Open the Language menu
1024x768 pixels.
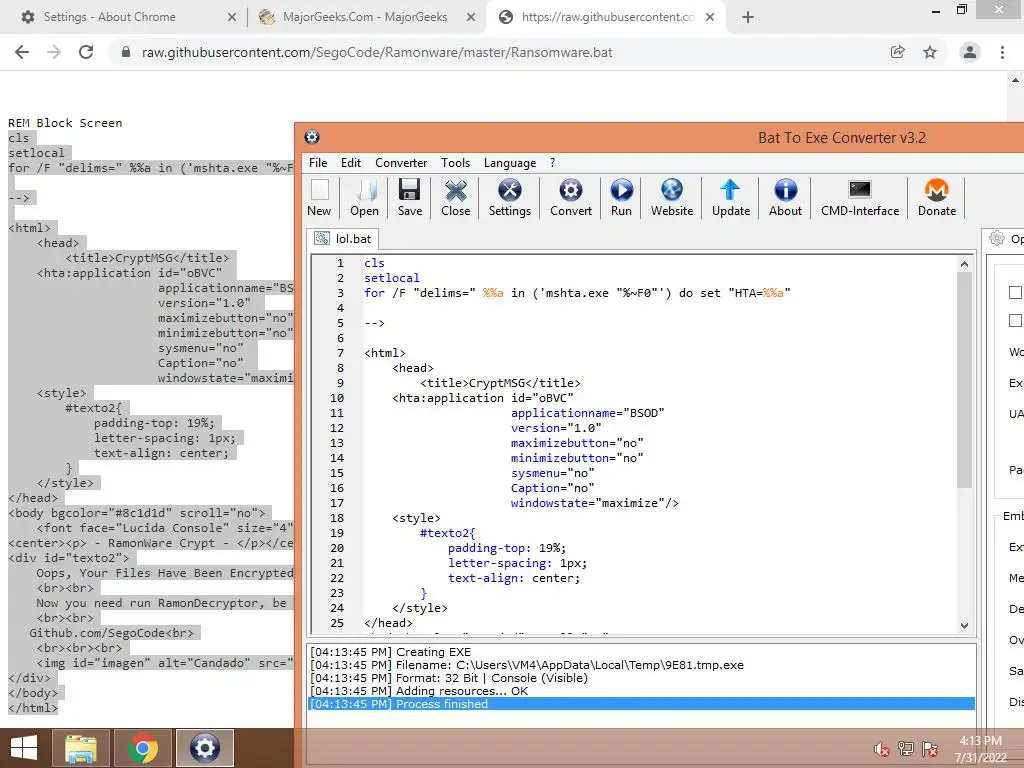[510, 163]
